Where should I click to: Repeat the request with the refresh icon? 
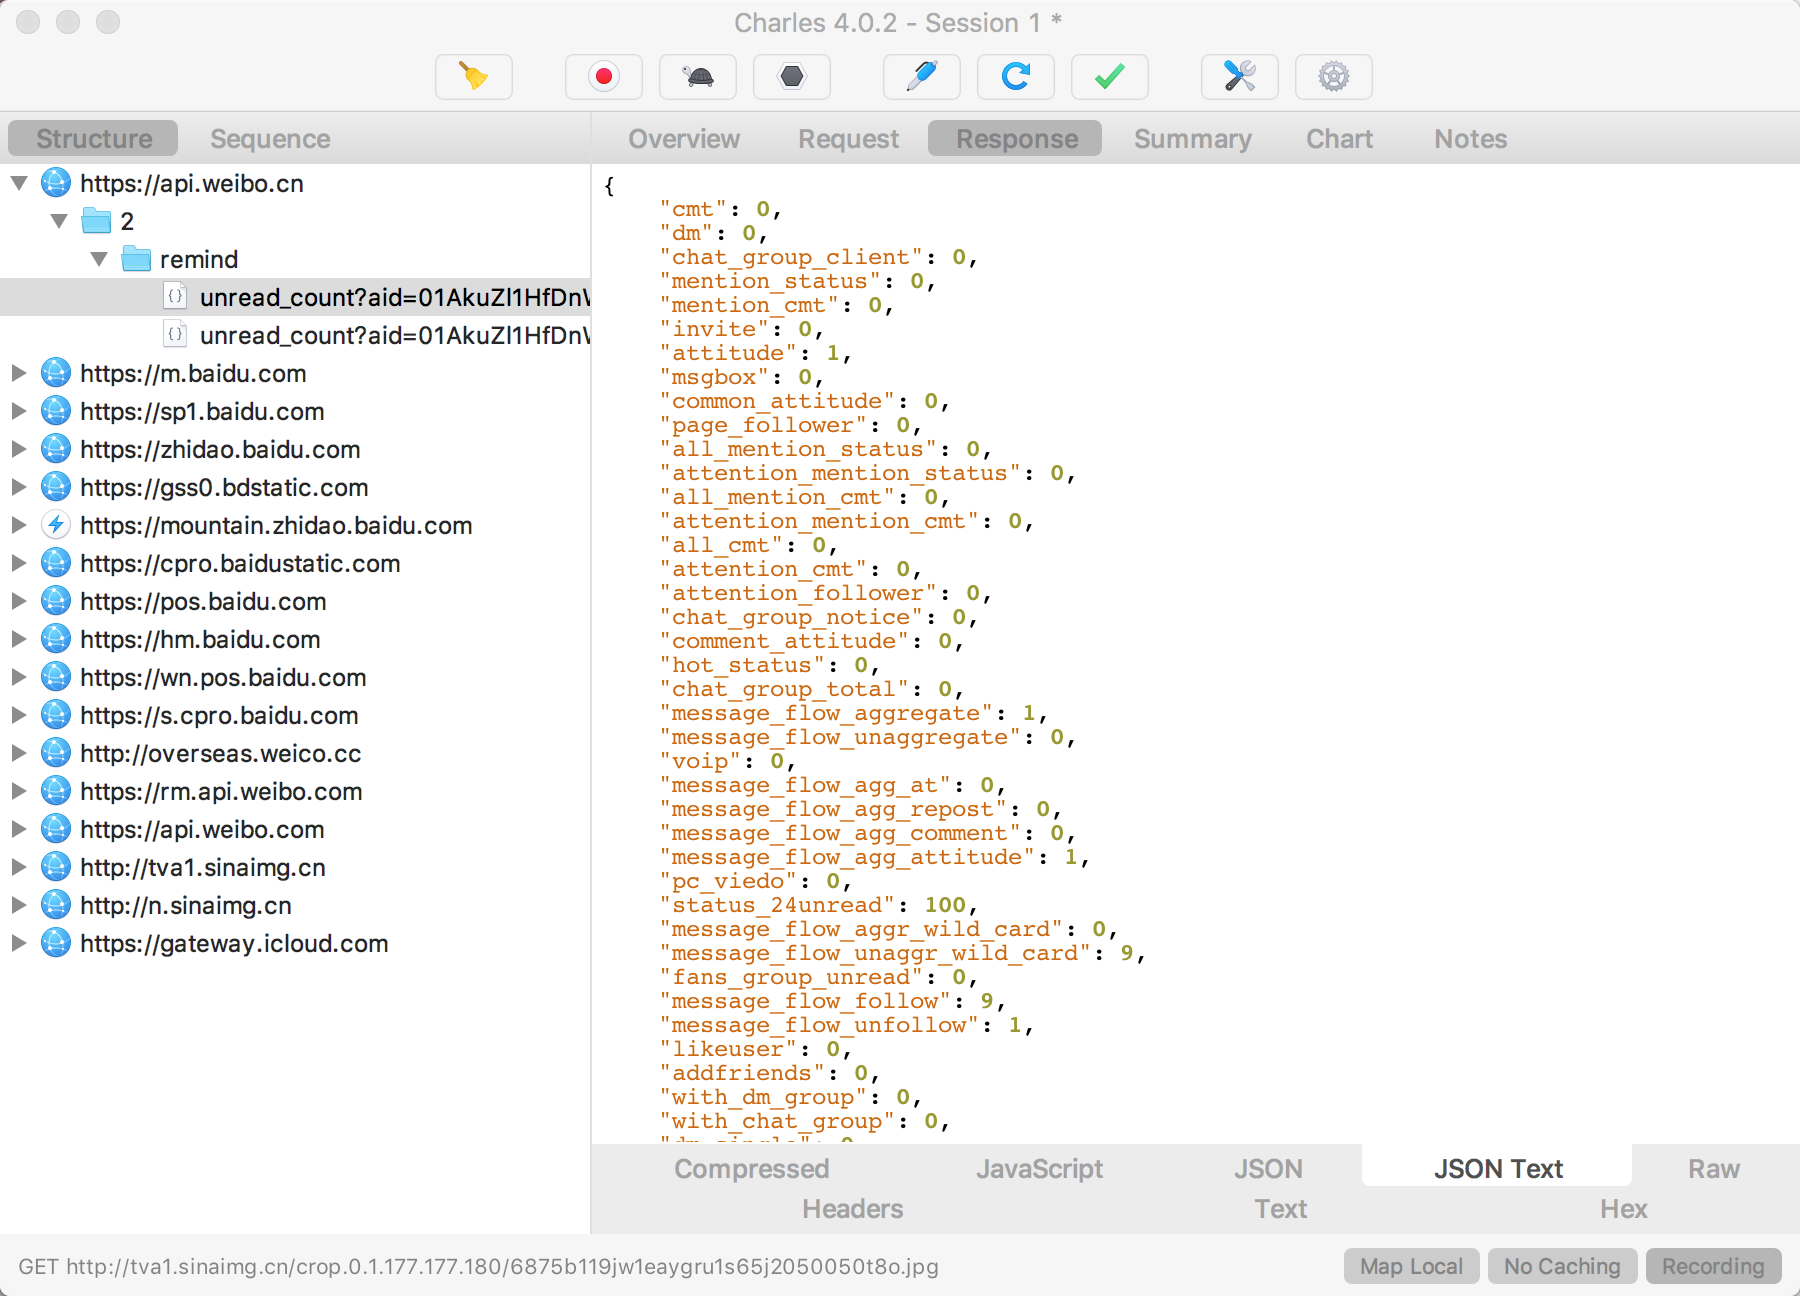[x=1016, y=77]
